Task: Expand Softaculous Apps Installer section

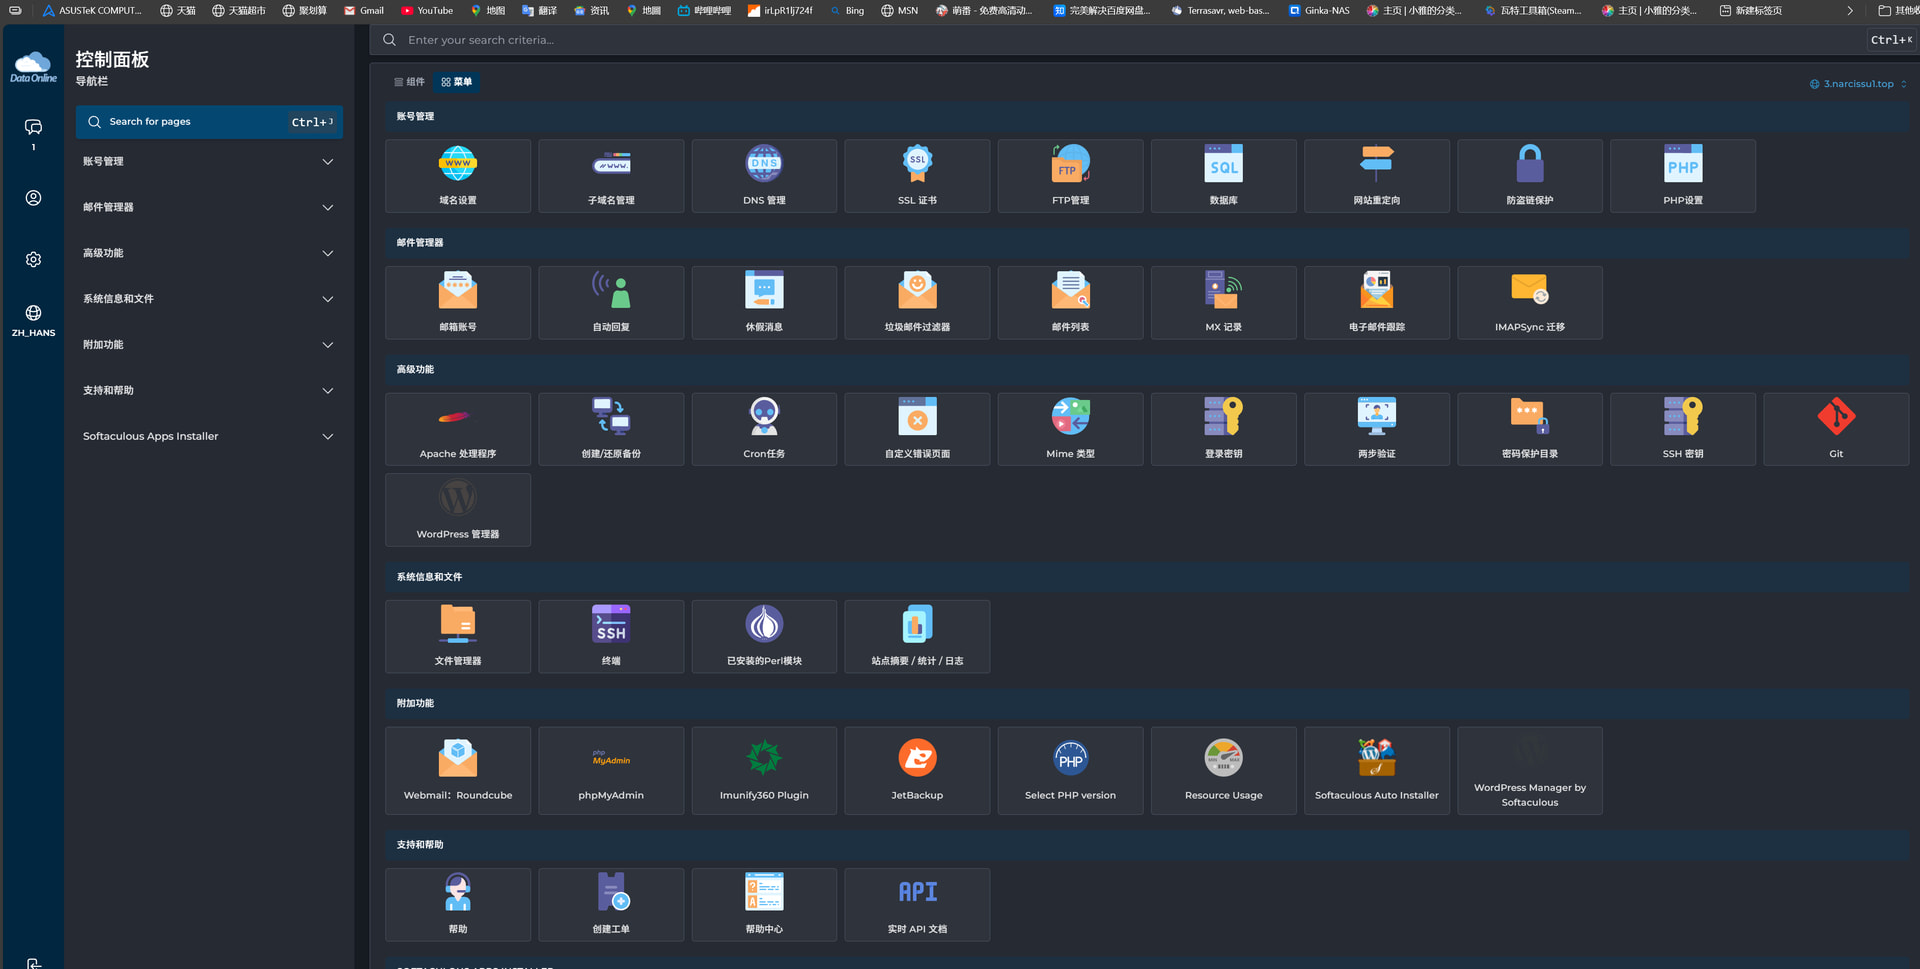Action: [209, 436]
